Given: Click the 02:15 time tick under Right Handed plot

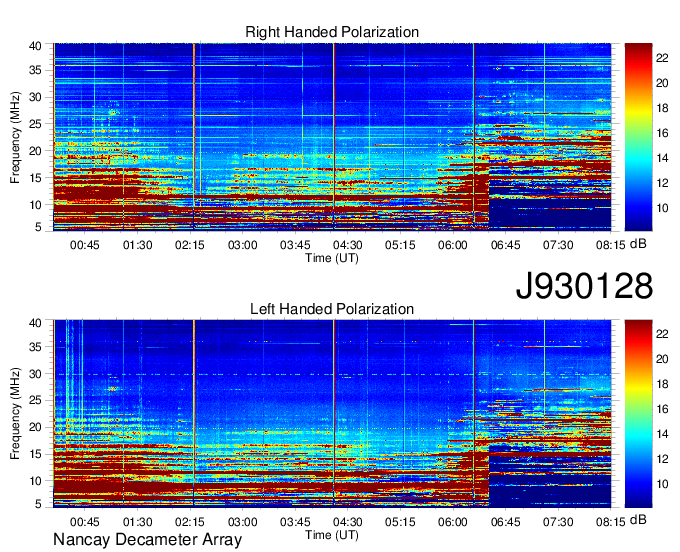Looking at the screenshot, I should [190, 245].
